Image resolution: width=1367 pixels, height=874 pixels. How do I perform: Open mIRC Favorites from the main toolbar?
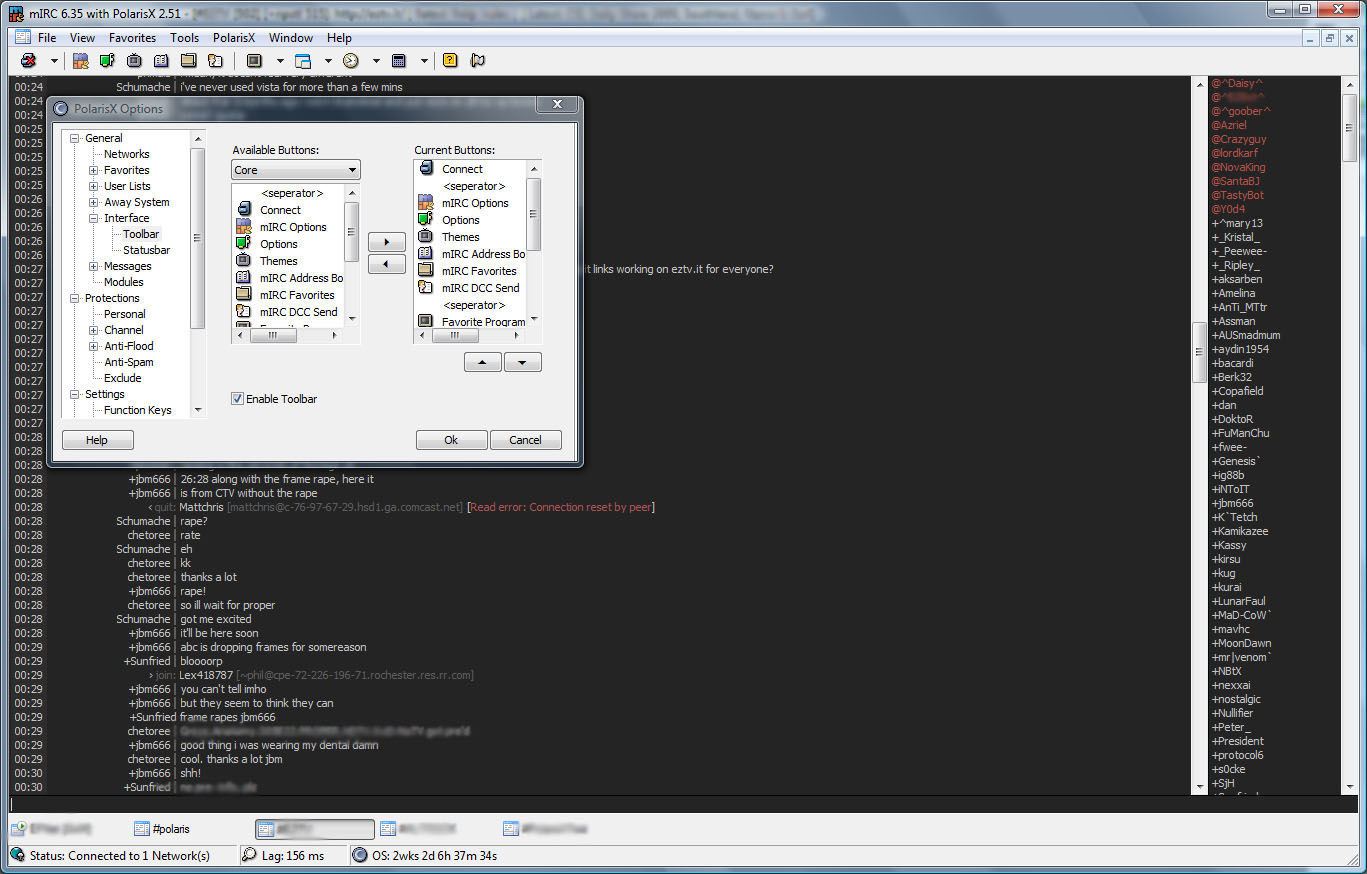pos(188,61)
